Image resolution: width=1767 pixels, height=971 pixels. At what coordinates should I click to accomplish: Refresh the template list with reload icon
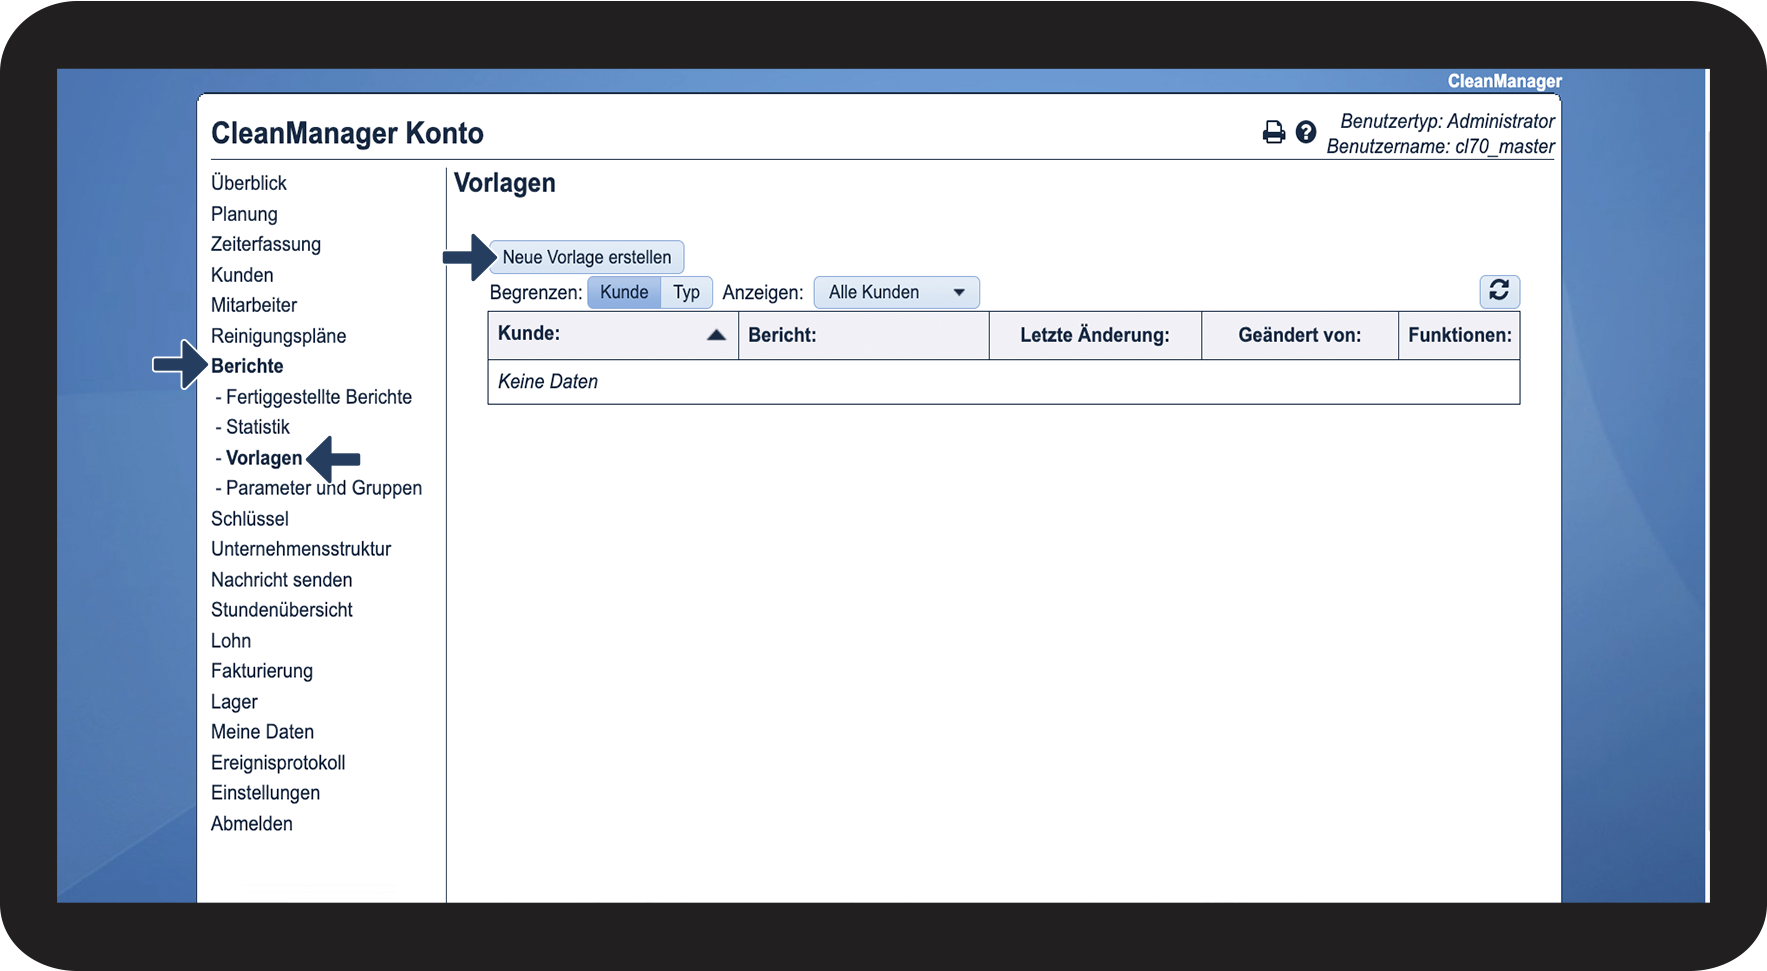coord(1498,291)
